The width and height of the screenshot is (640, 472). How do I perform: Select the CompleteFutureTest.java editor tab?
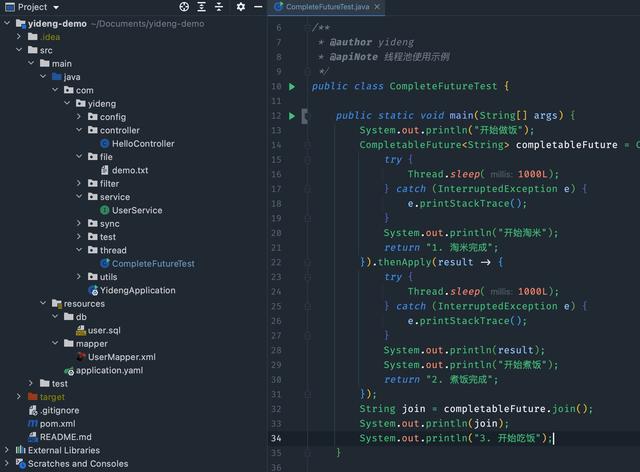[327, 7]
